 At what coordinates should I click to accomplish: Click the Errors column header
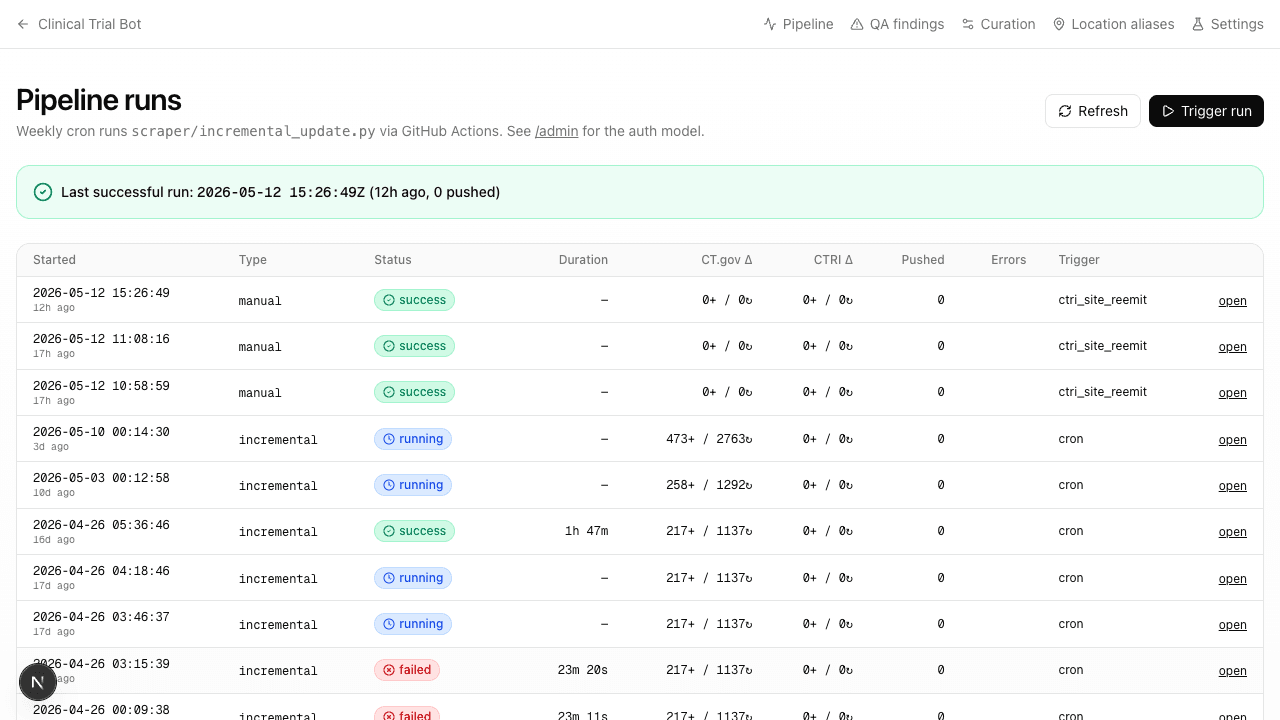pos(1009,260)
